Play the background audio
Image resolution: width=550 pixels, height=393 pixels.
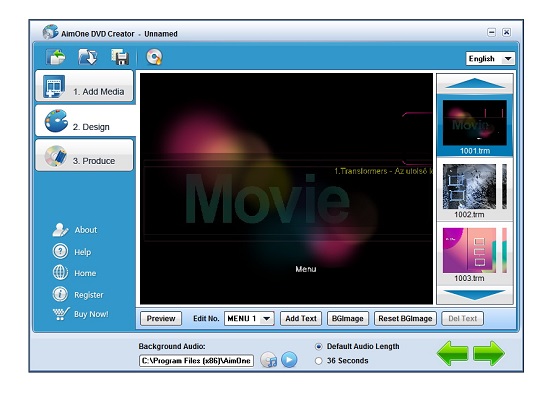(x=289, y=360)
